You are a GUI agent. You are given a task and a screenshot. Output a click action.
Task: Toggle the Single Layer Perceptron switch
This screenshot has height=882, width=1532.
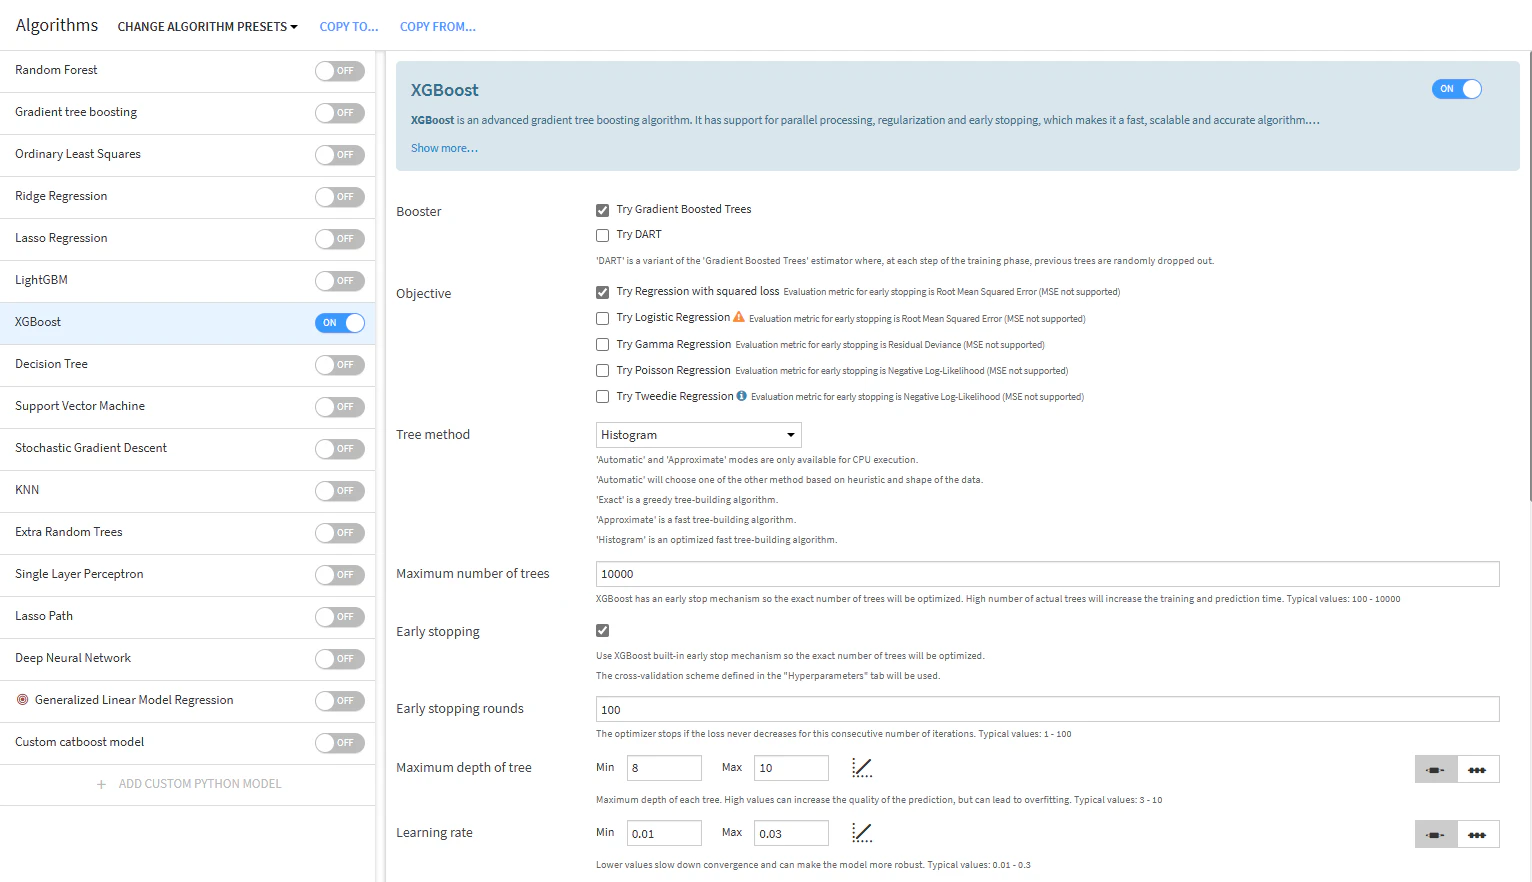340,575
